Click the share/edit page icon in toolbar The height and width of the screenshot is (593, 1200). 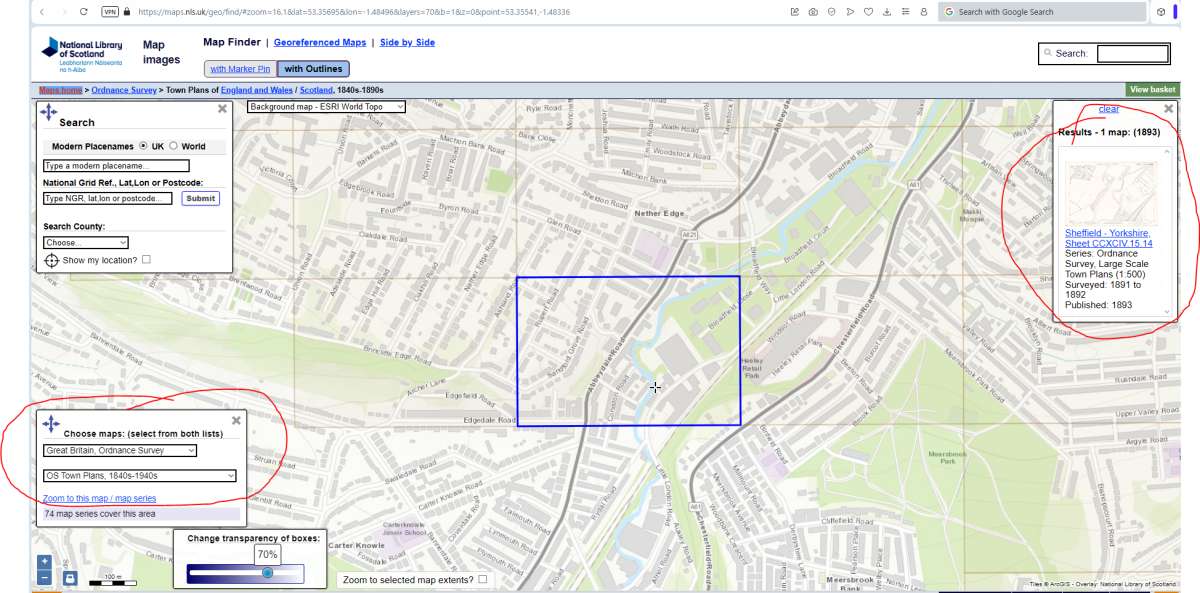click(x=794, y=12)
